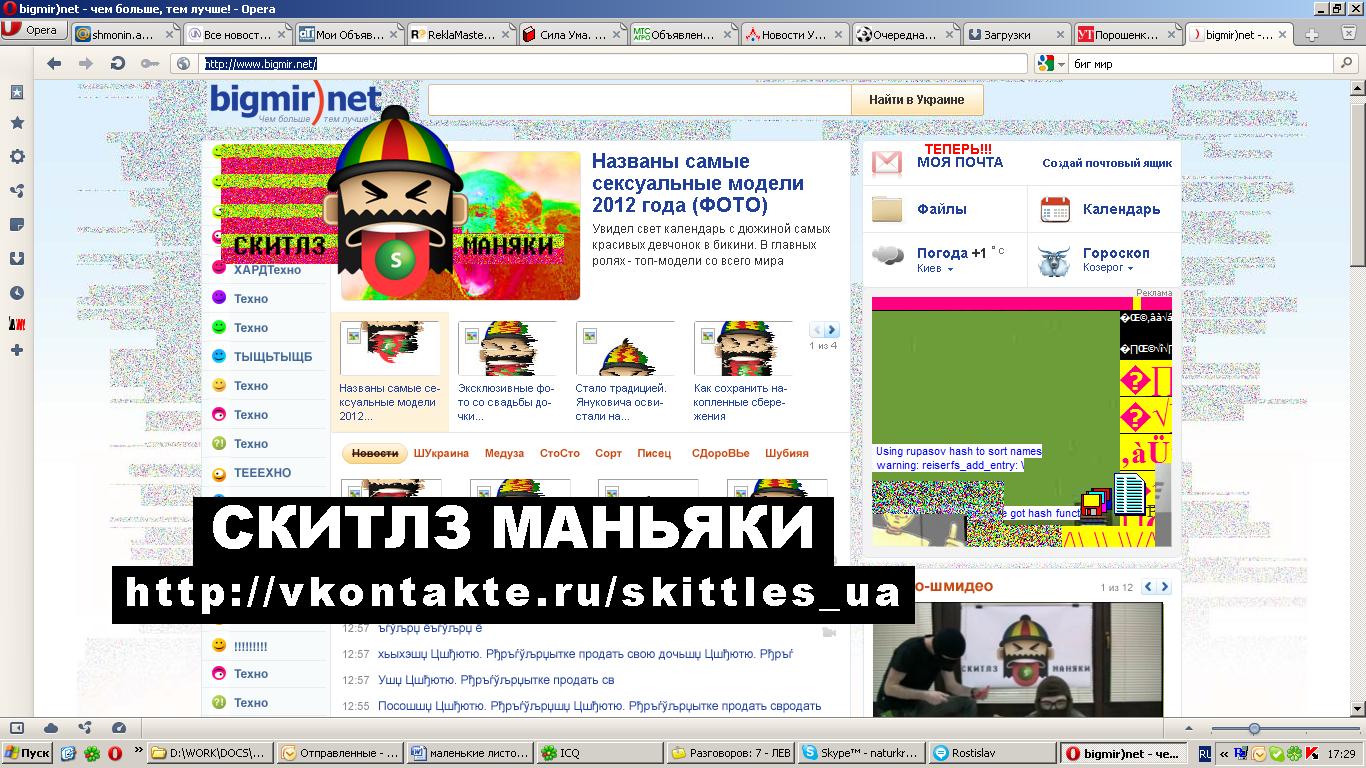Open the Google search engine dropdown
Screen dimensions: 1366x768
tap(1050, 64)
